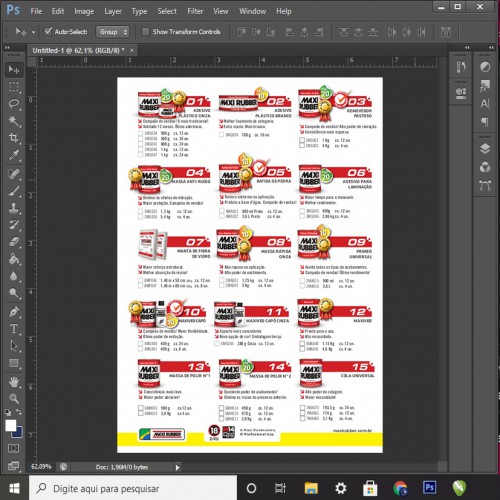500x500 pixels.
Task: Select the History Brush tool
Action: pos(14,225)
